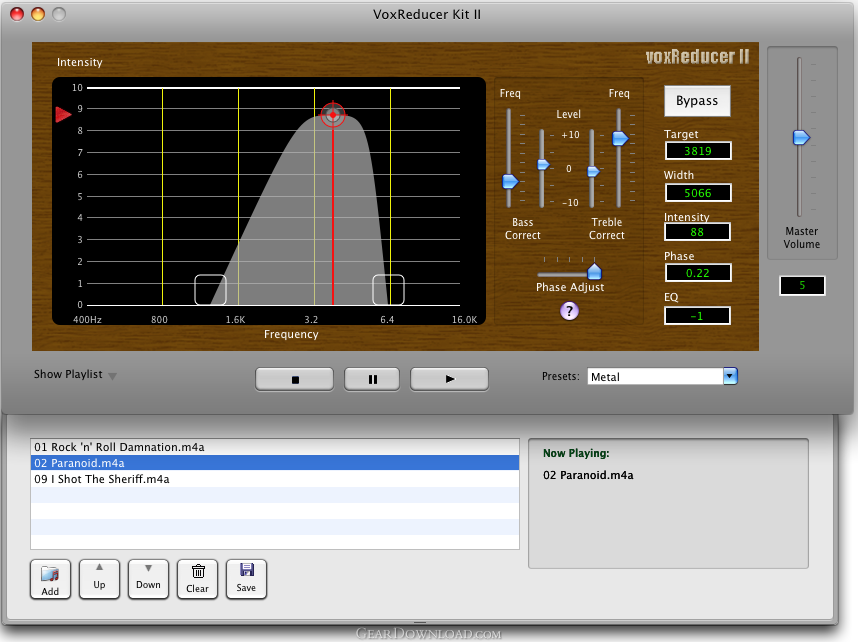Click the Bass Correct Freq slider handle
Image resolution: width=858 pixels, height=642 pixels.
point(510,181)
